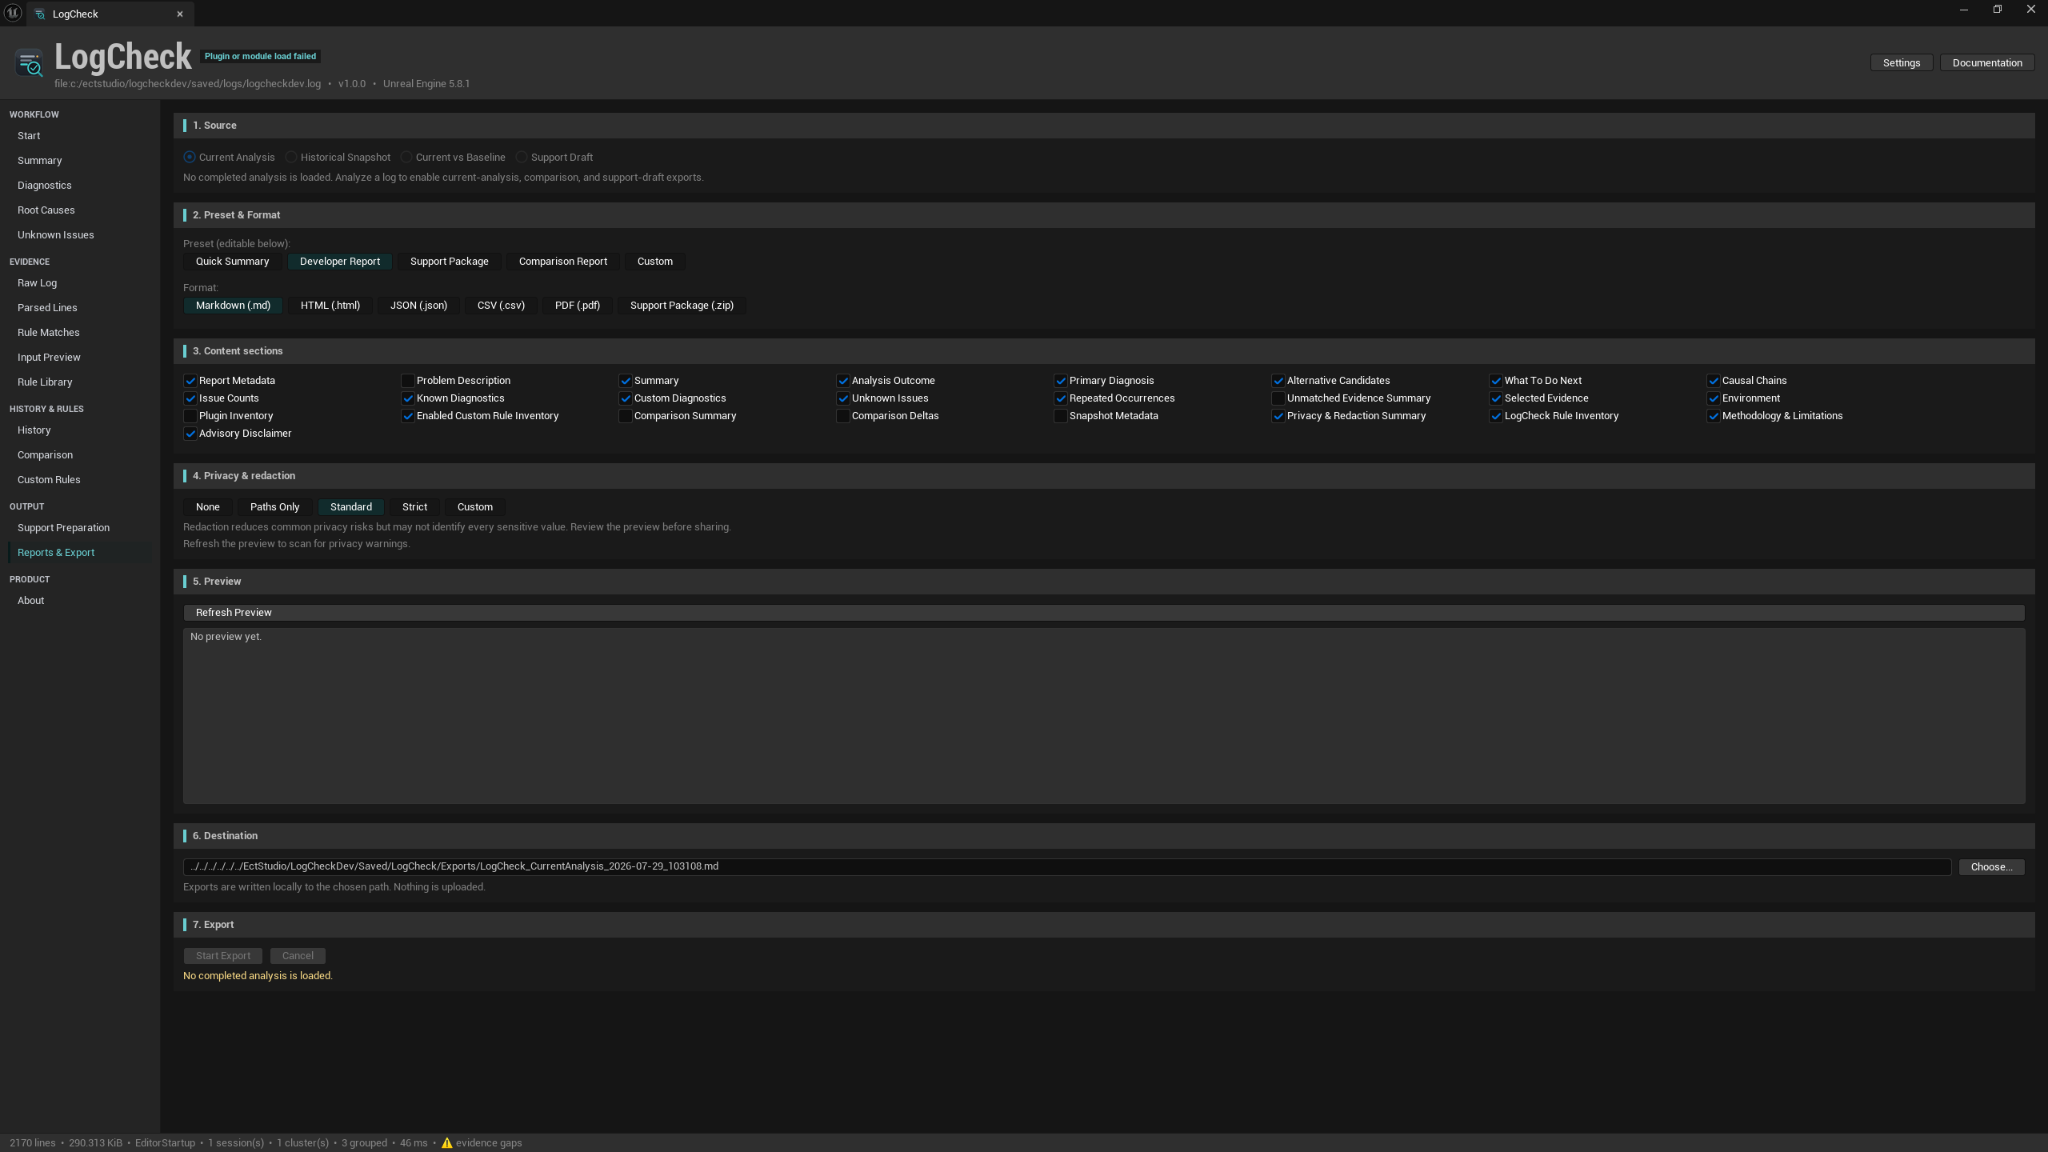Uncheck the Report Metadata checkbox
The height and width of the screenshot is (1152, 2048).
click(x=190, y=381)
